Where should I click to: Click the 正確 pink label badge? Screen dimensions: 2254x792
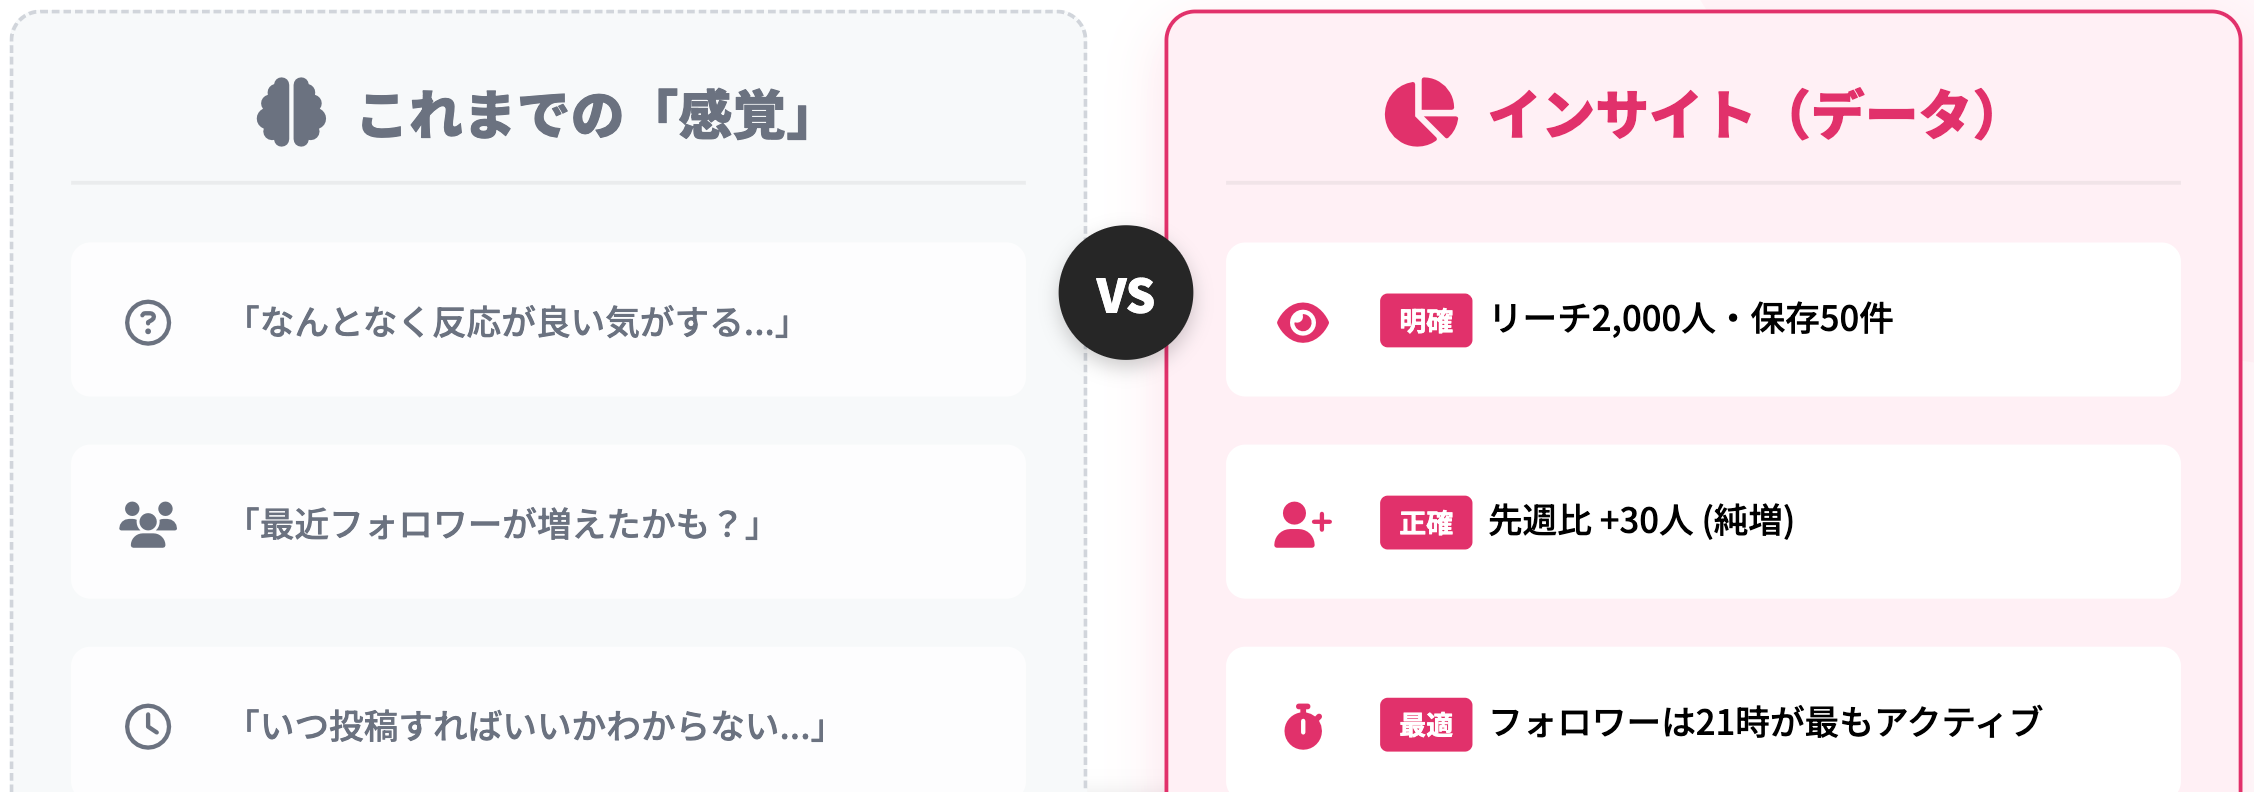(x=1425, y=523)
